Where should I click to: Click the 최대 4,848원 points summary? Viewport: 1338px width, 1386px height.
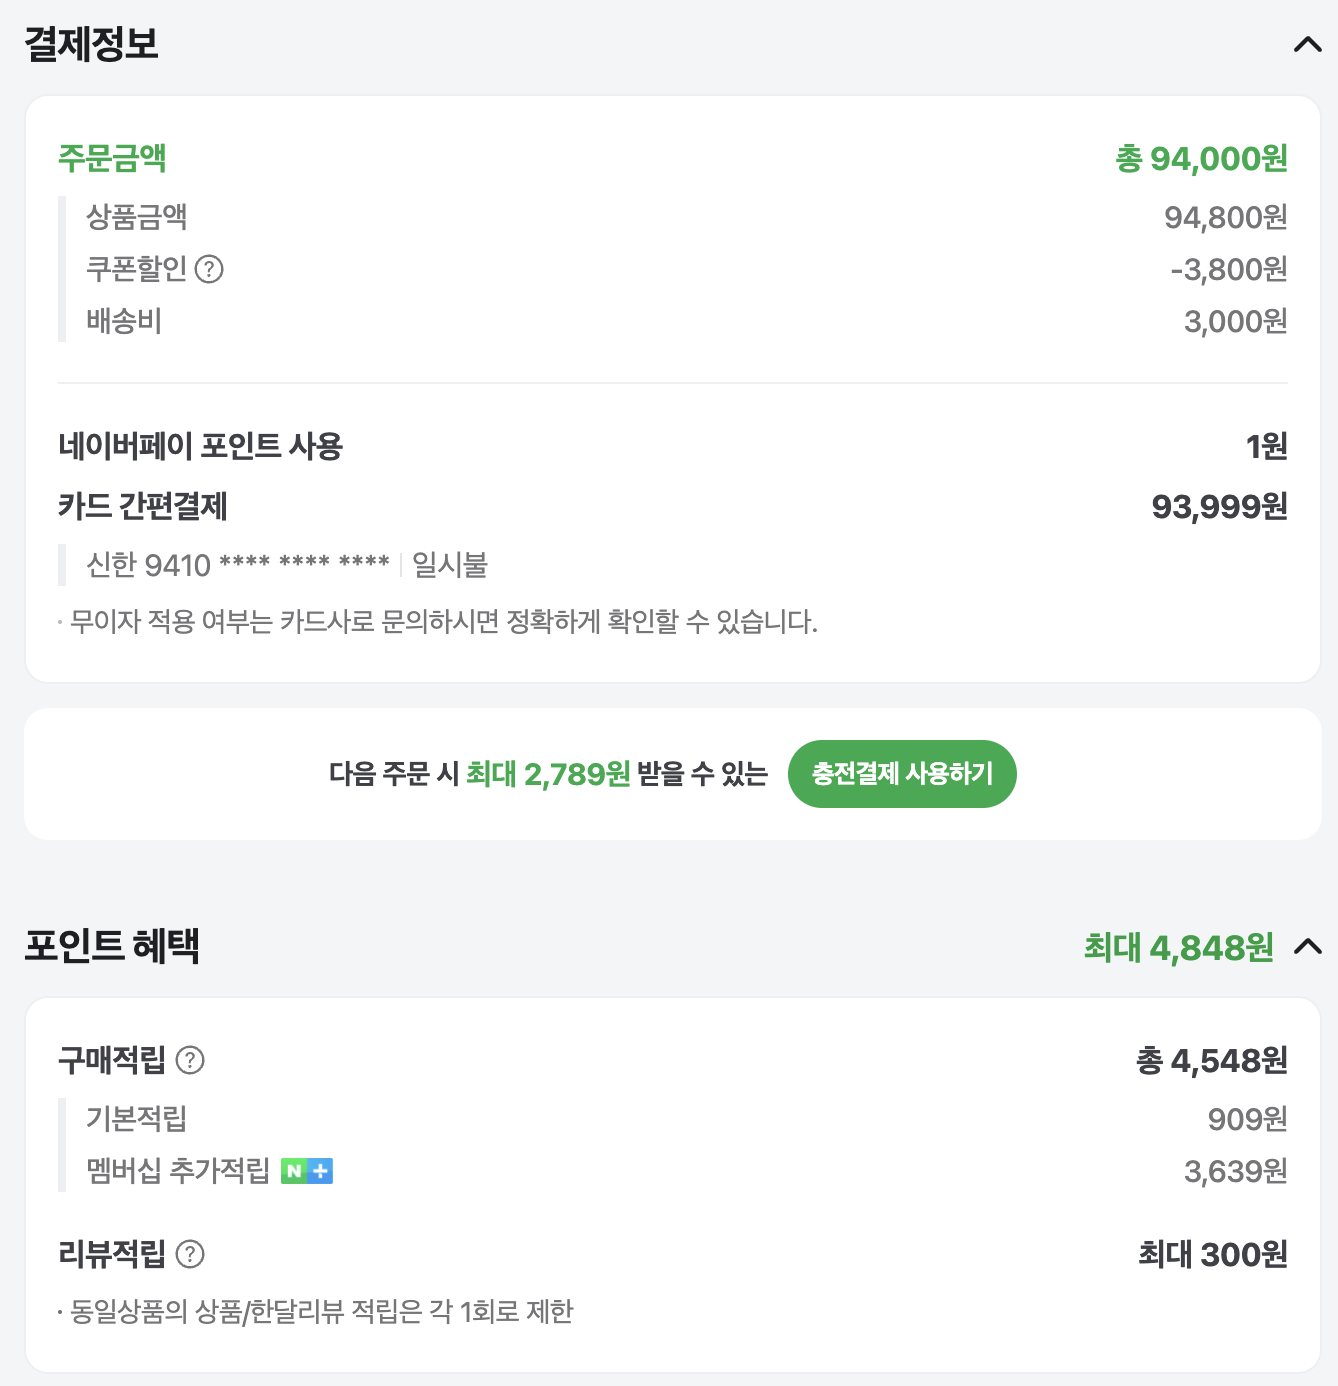[1179, 947]
